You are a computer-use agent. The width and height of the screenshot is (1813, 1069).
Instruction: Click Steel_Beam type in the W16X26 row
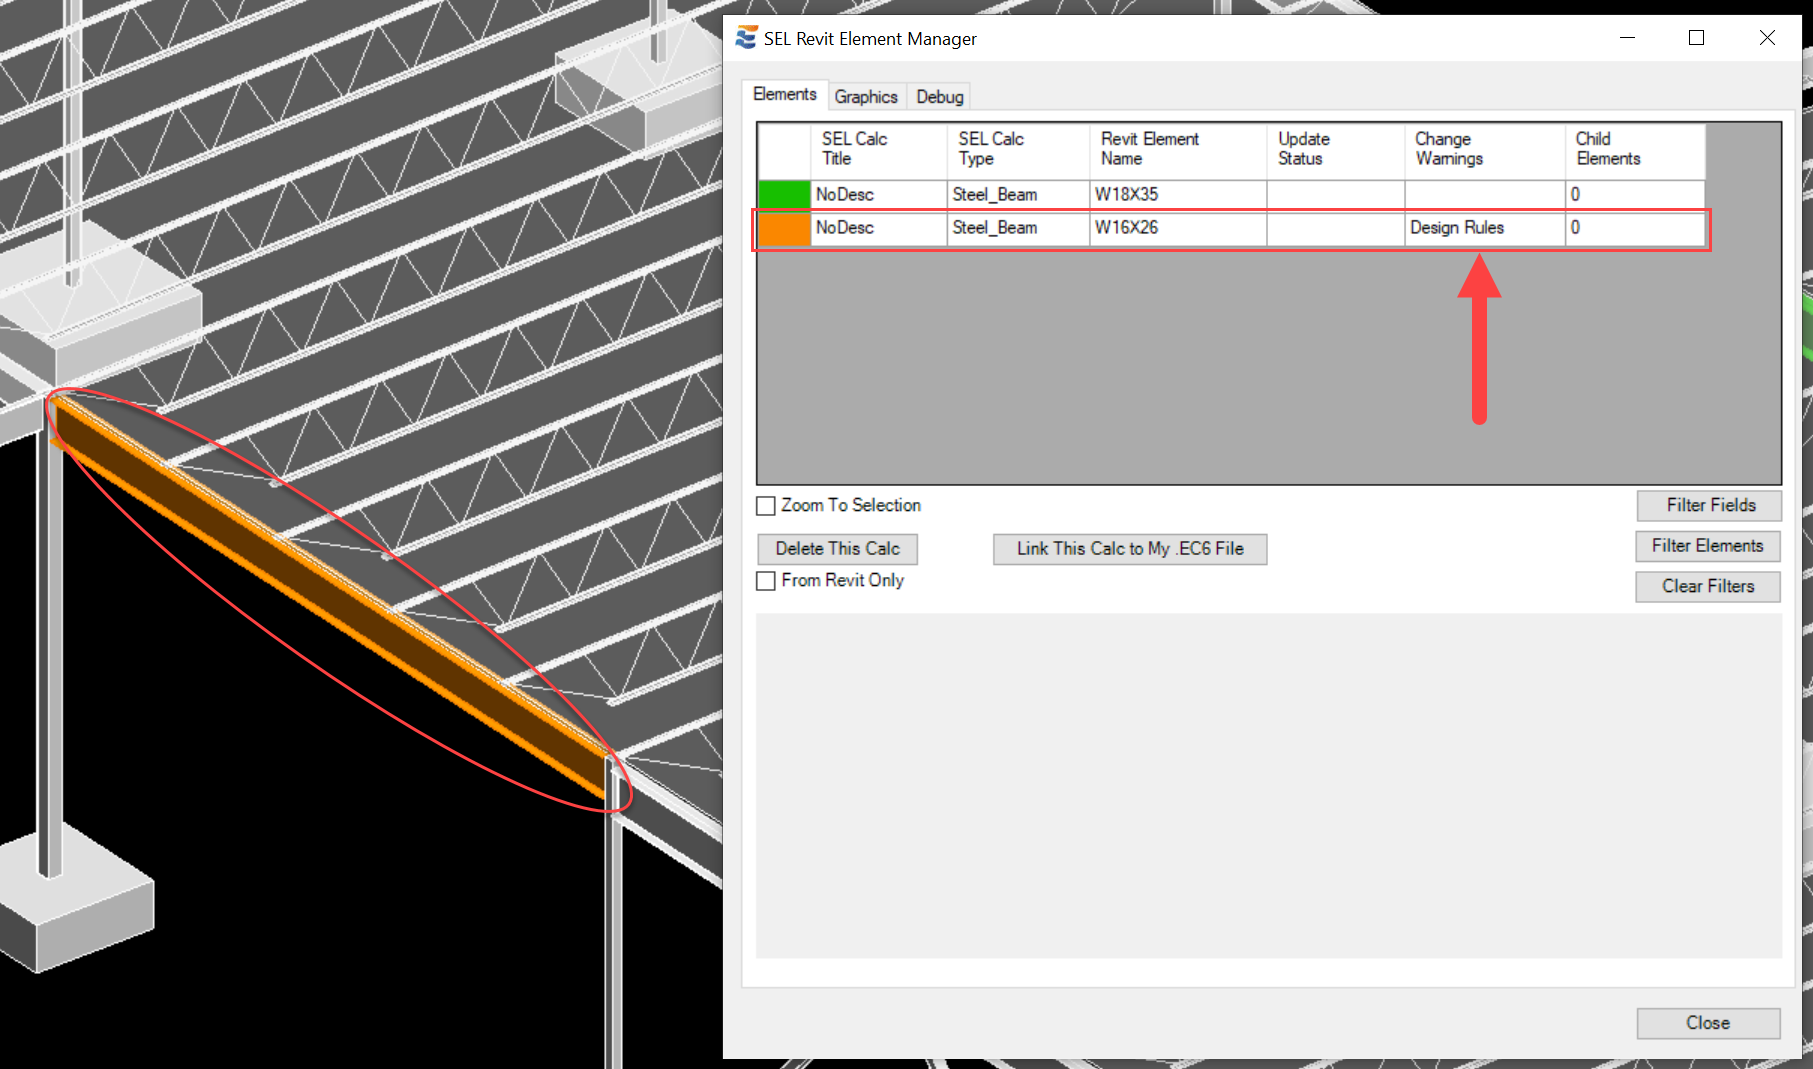[x=1018, y=228]
